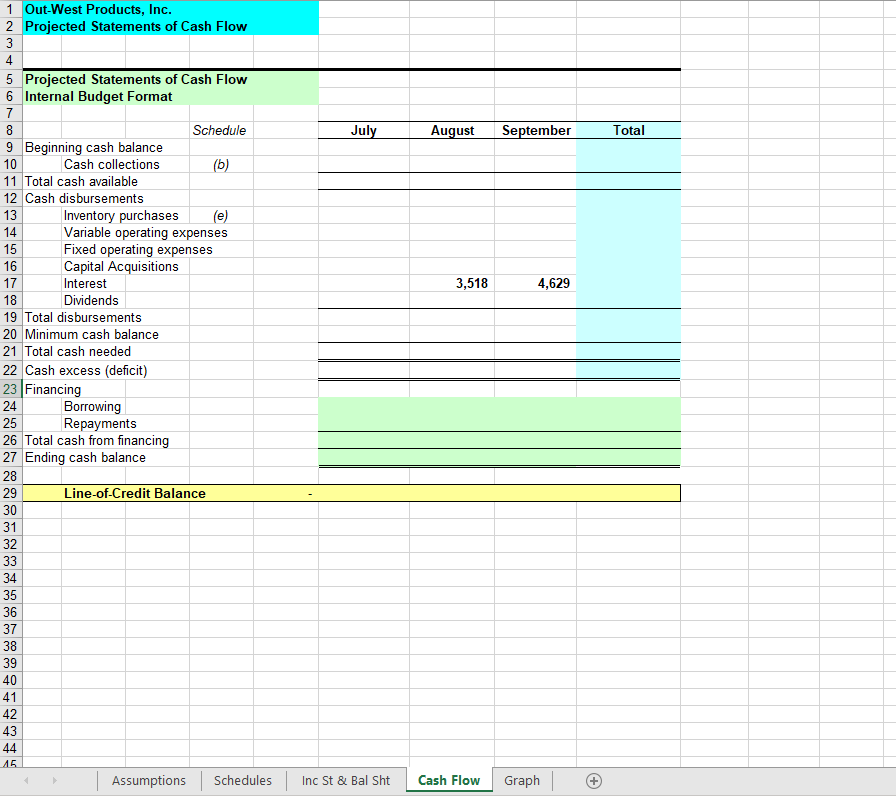
Task: Click the Schedule (b) reference cell
Action: pyautogui.click(x=219, y=164)
